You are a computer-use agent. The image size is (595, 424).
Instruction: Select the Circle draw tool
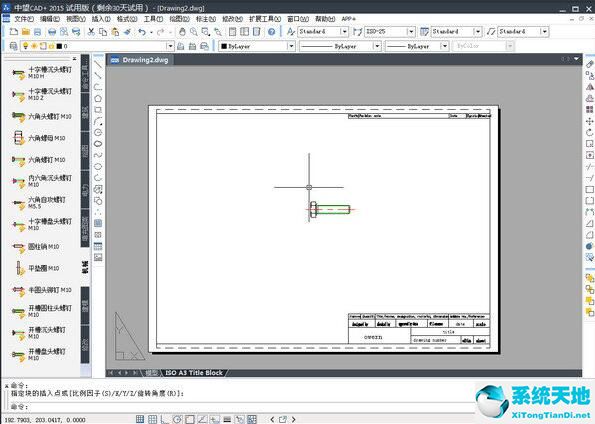[x=98, y=132]
